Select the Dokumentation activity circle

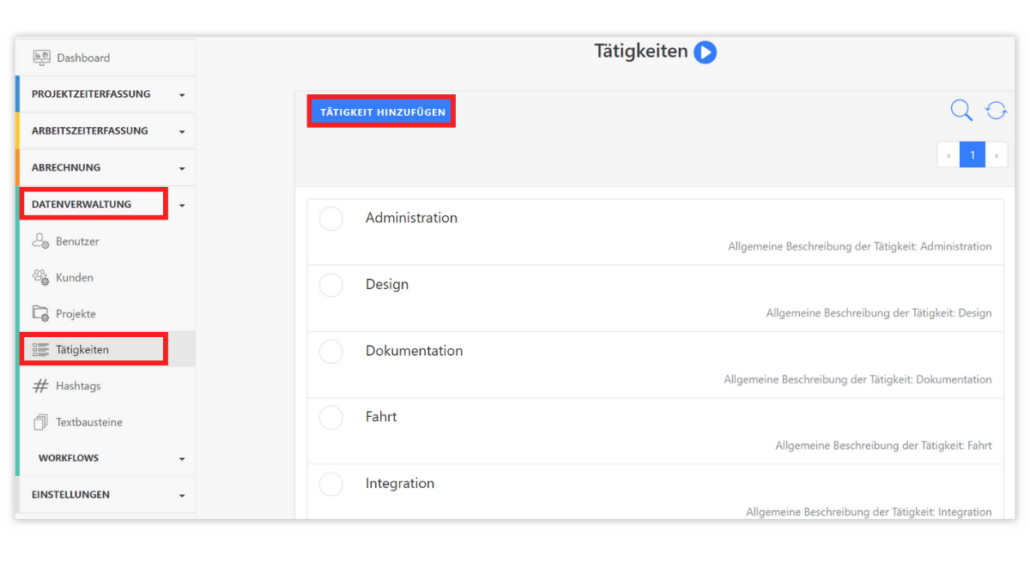point(331,352)
